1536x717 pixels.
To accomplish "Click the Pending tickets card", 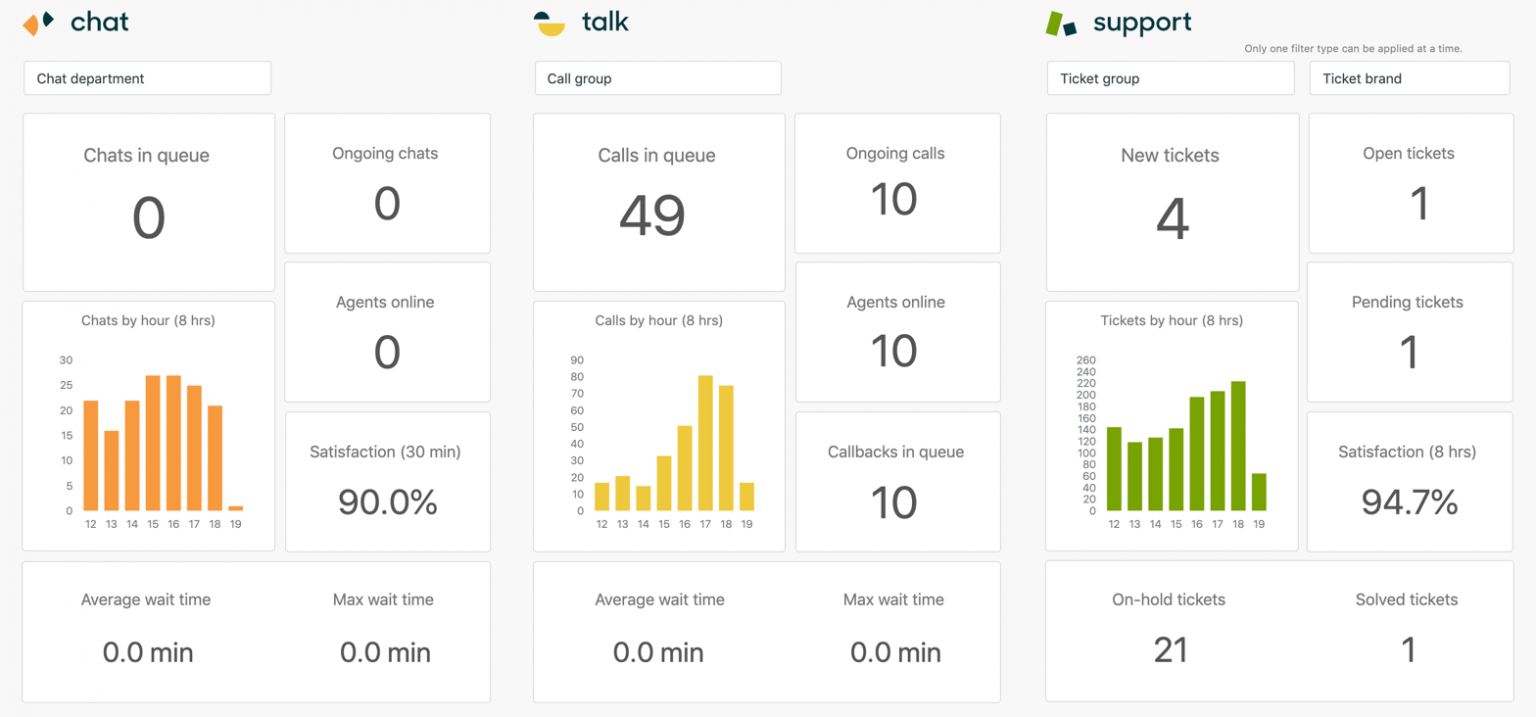I will click(1410, 331).
